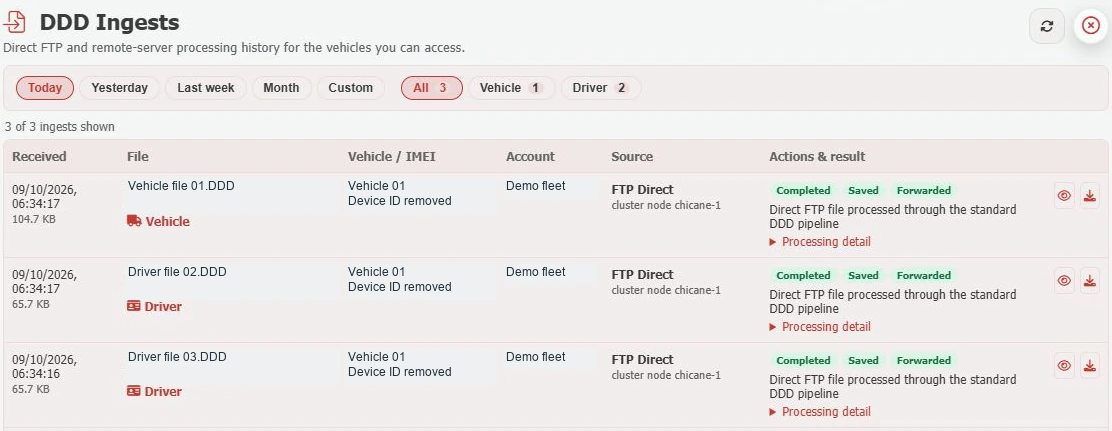Download Driver file 02.DDD
This screenshot has width=1112, height=431.
(1090, 280)
